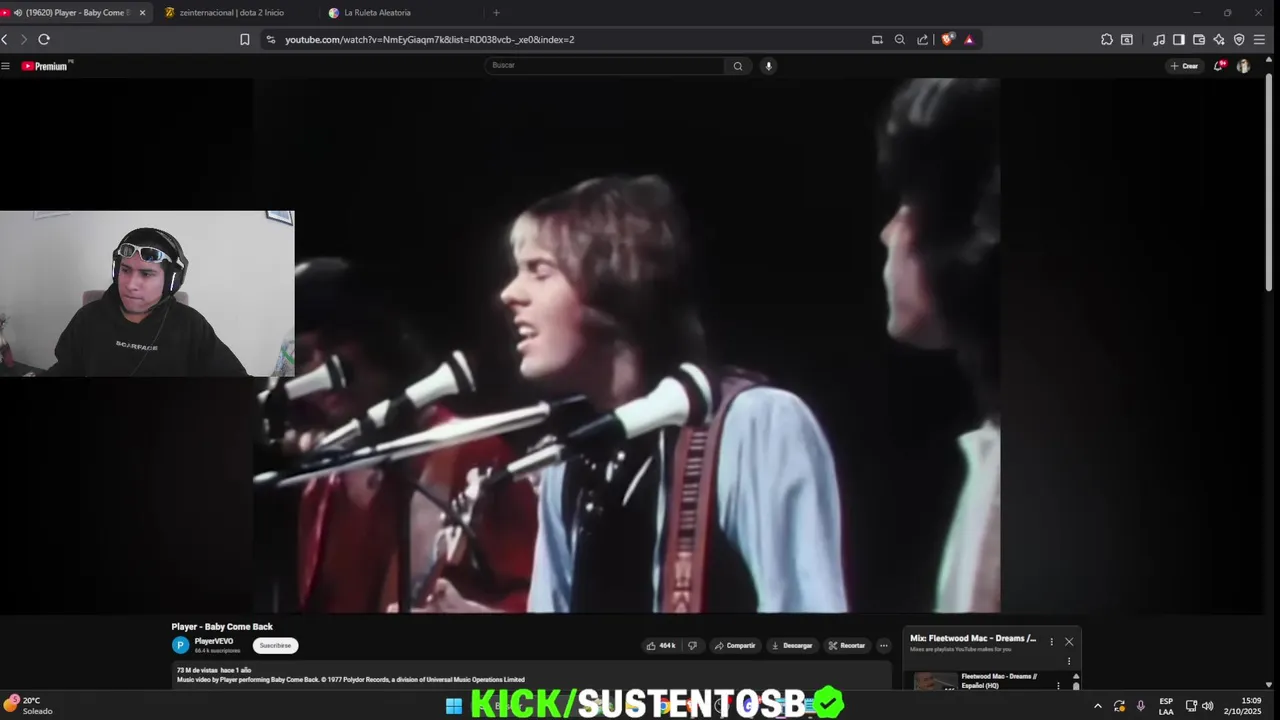The image size is (1280, 720).
Task: Click the Recortar clip button
Action: coord(847,646)
